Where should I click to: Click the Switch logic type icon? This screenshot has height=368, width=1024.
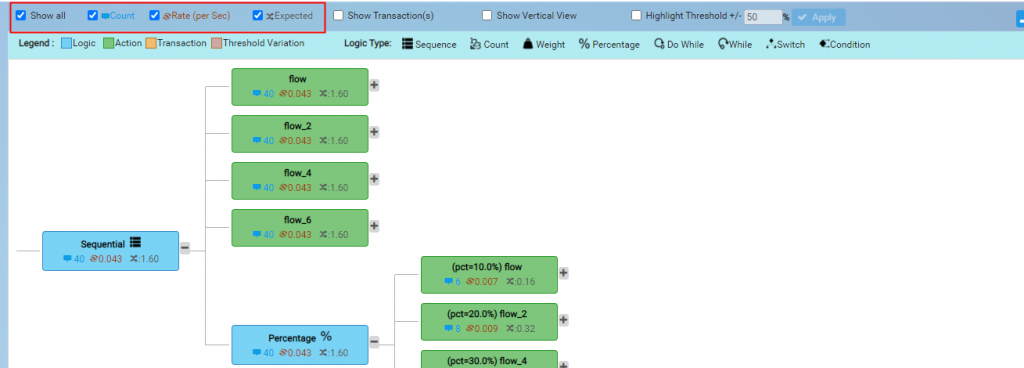click(771, 44)
